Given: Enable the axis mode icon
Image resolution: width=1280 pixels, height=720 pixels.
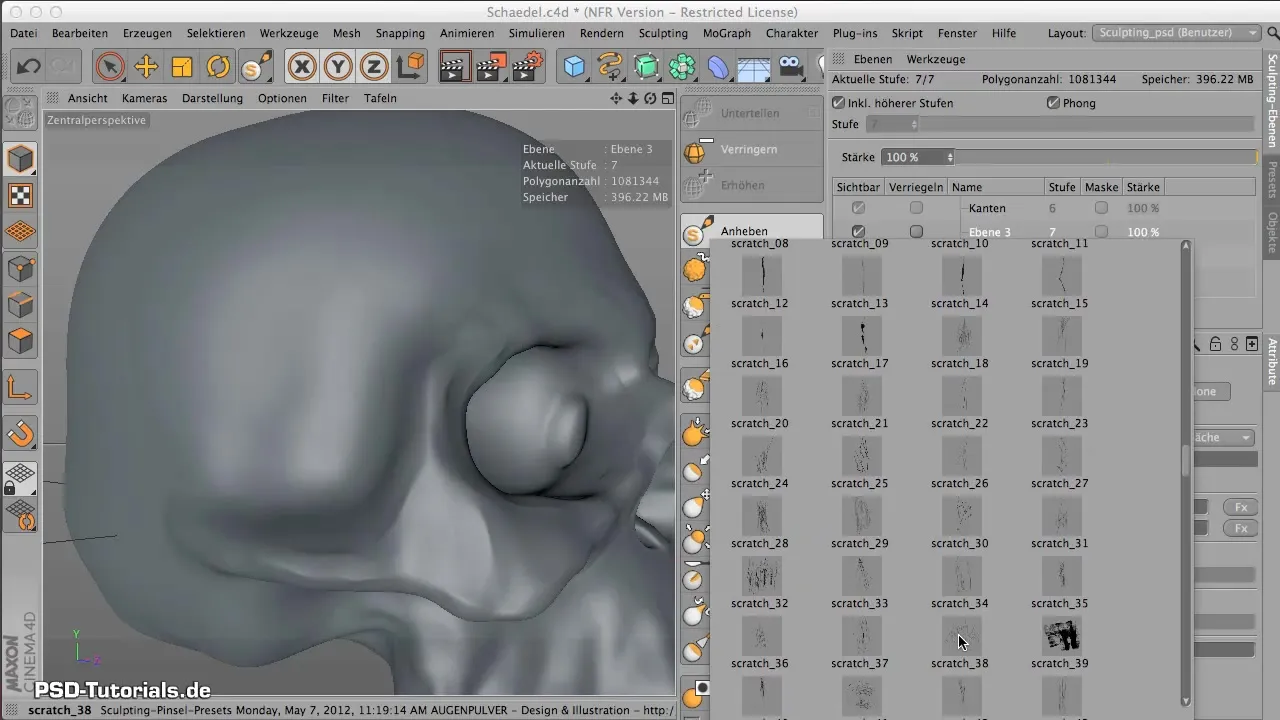Looking at the screenshot, I should click(21, 388).
